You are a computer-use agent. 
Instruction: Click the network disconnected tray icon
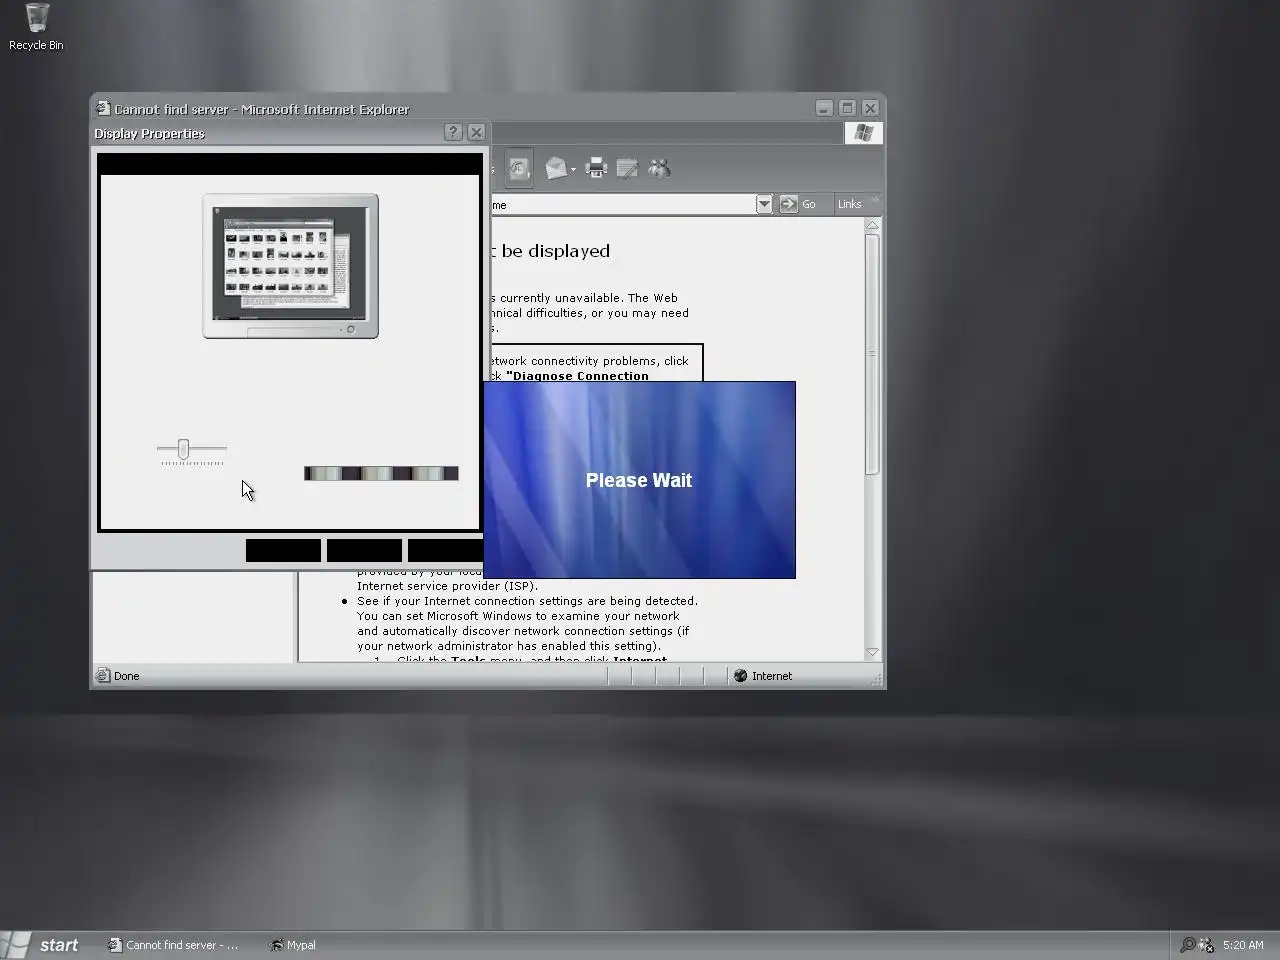(x=1206, y=945)
